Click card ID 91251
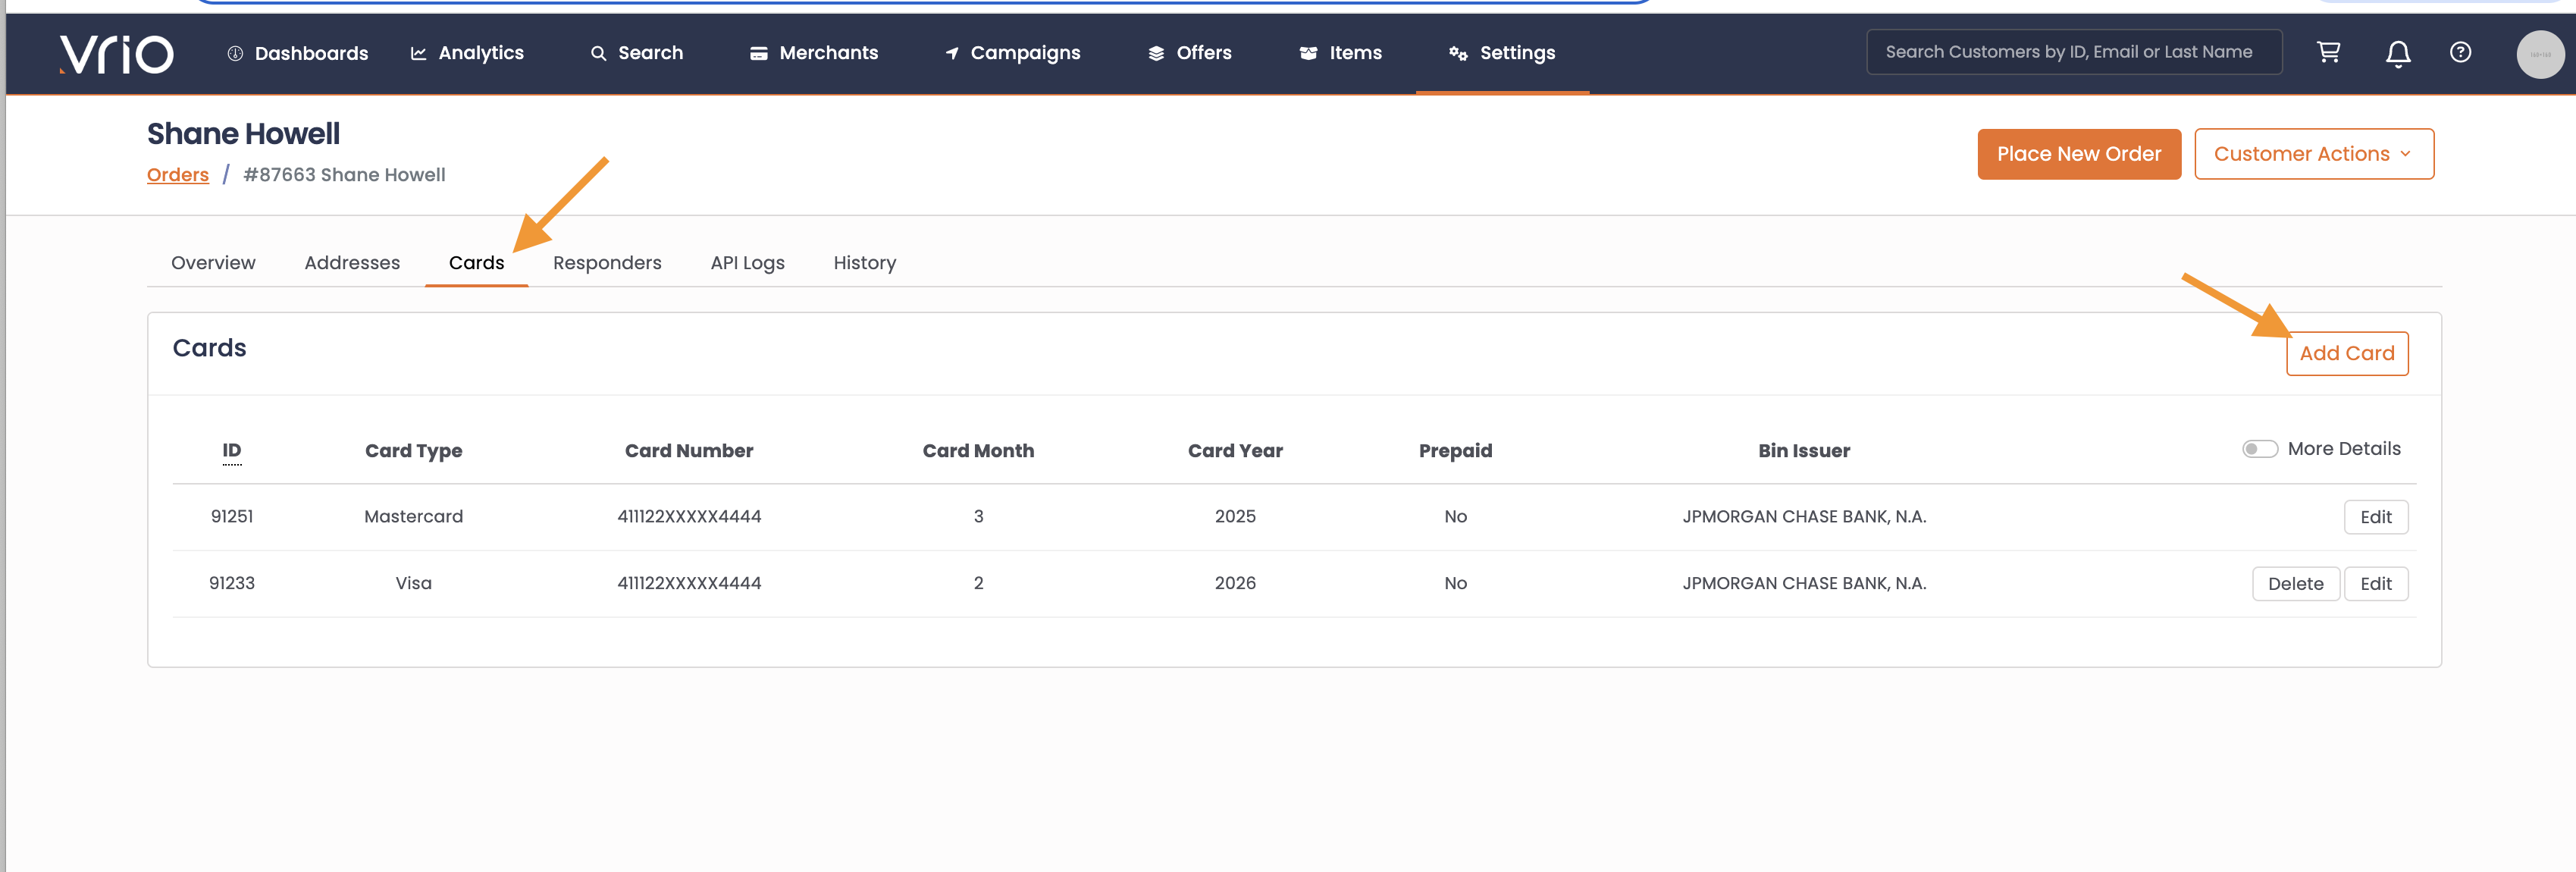 tap(232, 517)
